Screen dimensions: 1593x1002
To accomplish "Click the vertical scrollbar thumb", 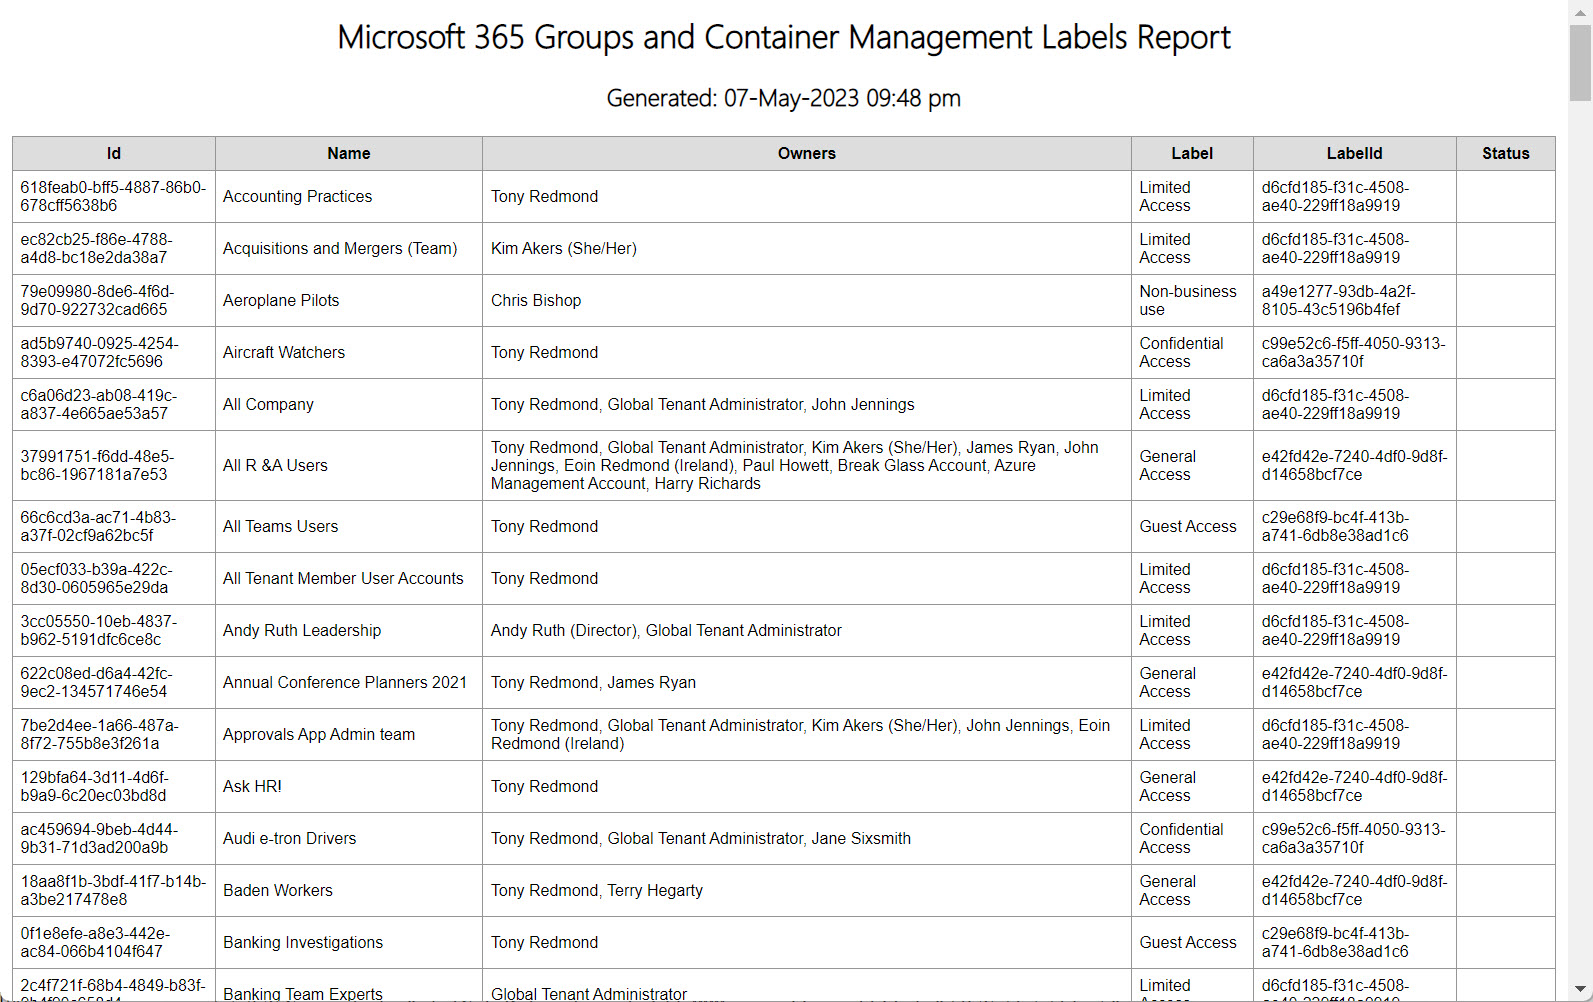I will point(1580,62).
